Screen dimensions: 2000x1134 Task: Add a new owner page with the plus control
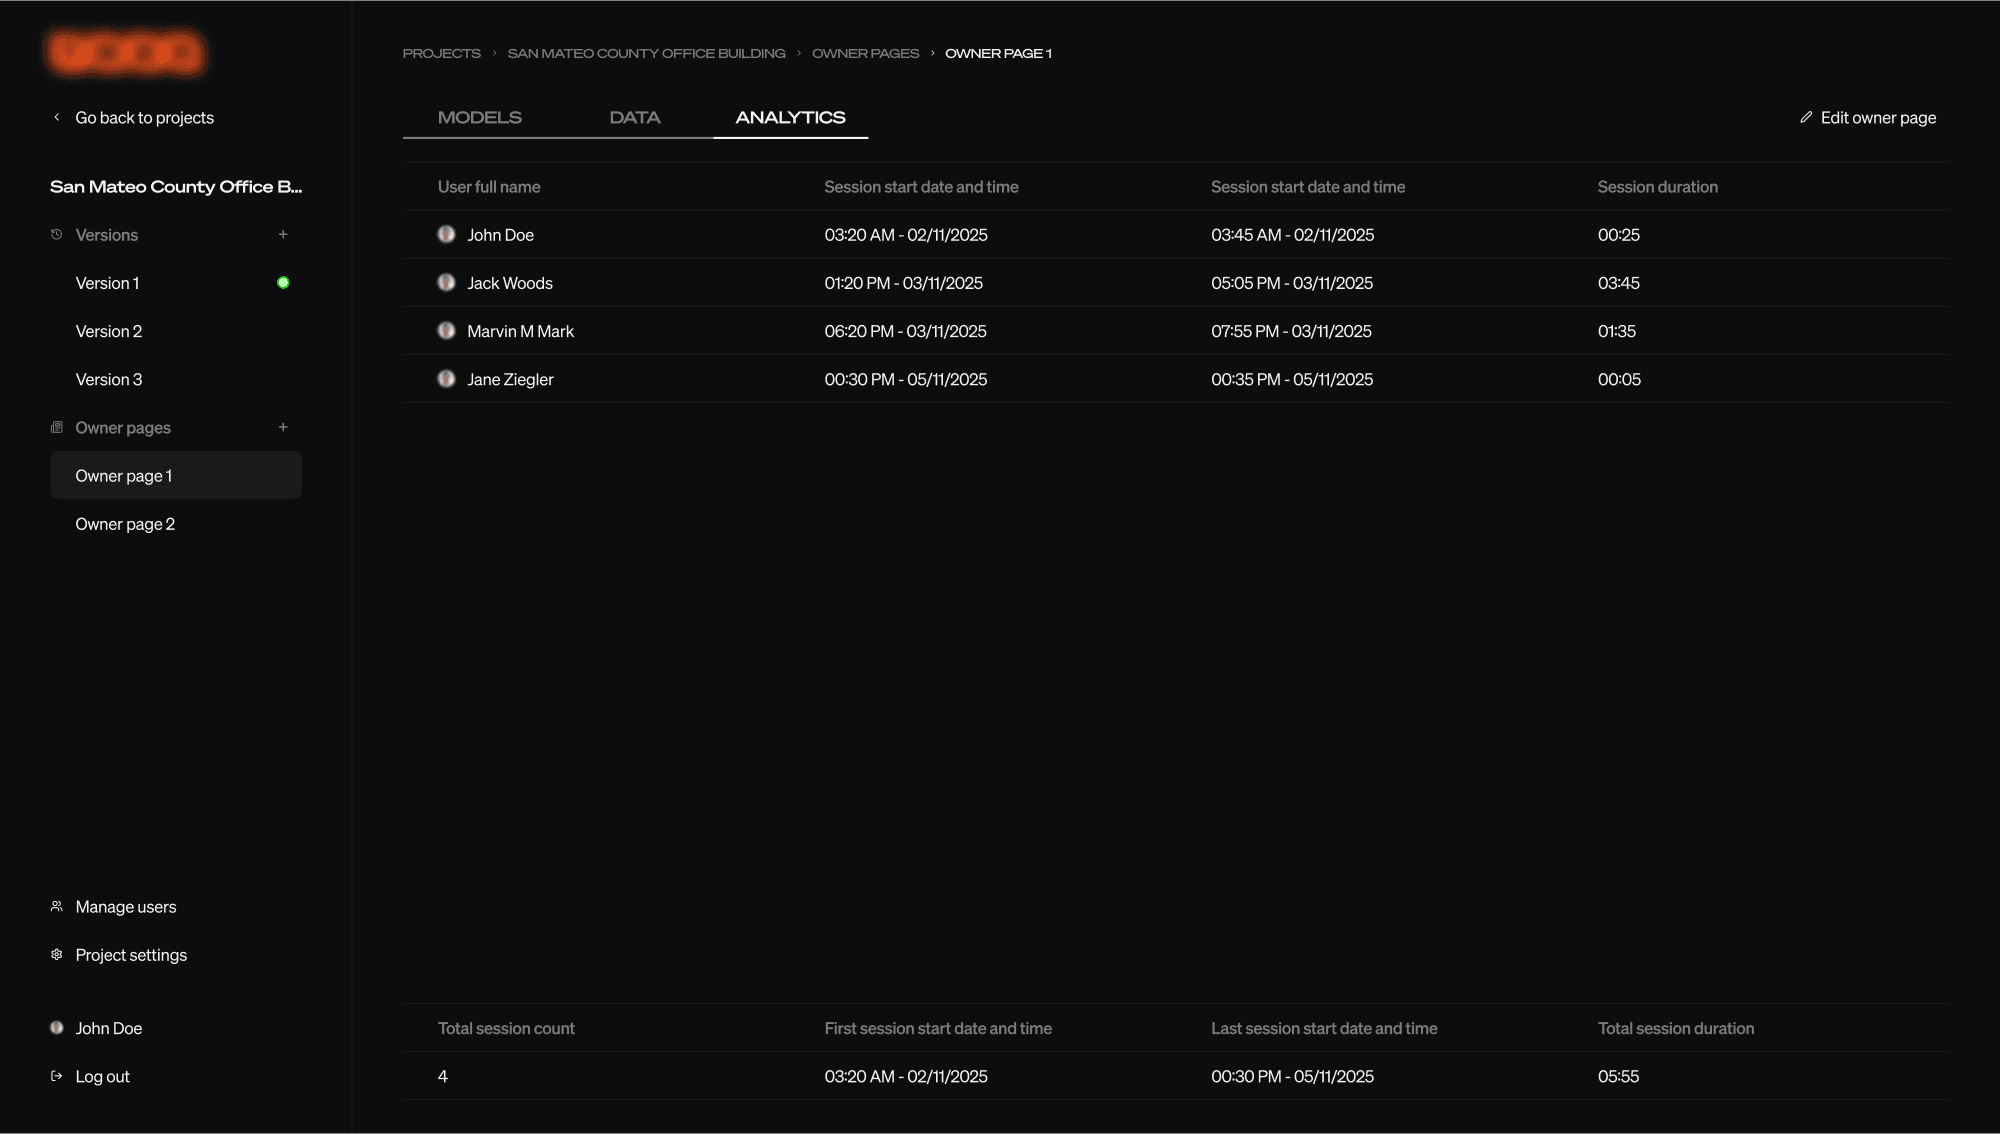(284, 427)
